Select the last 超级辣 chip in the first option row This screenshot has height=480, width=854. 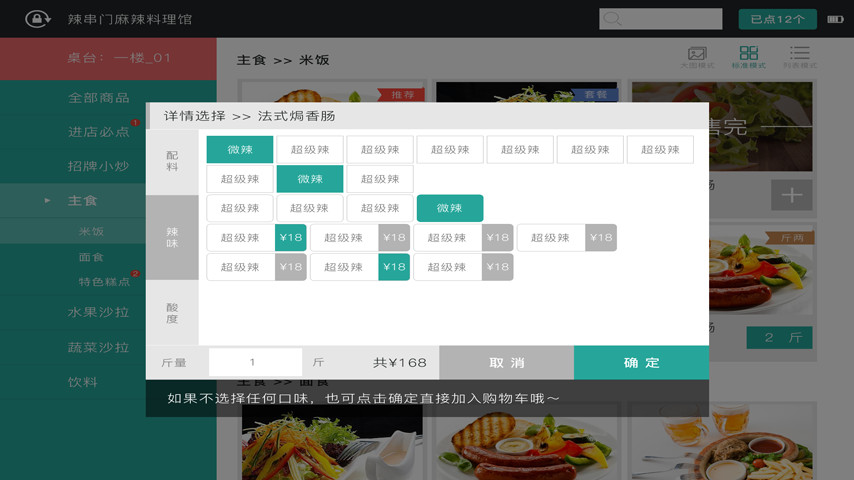pos(660,149)
